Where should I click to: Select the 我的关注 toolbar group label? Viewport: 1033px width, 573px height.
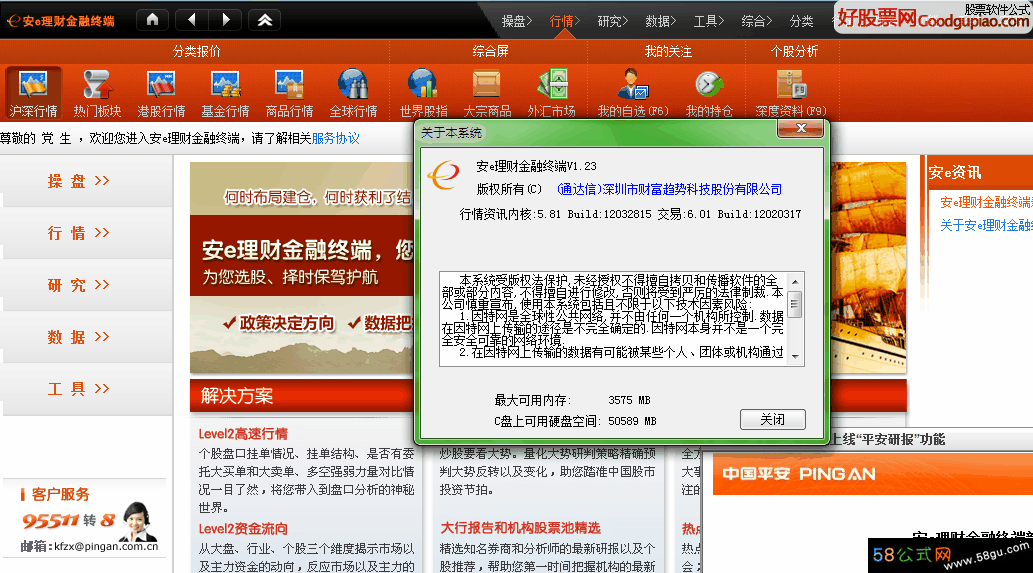pos(668,51)
